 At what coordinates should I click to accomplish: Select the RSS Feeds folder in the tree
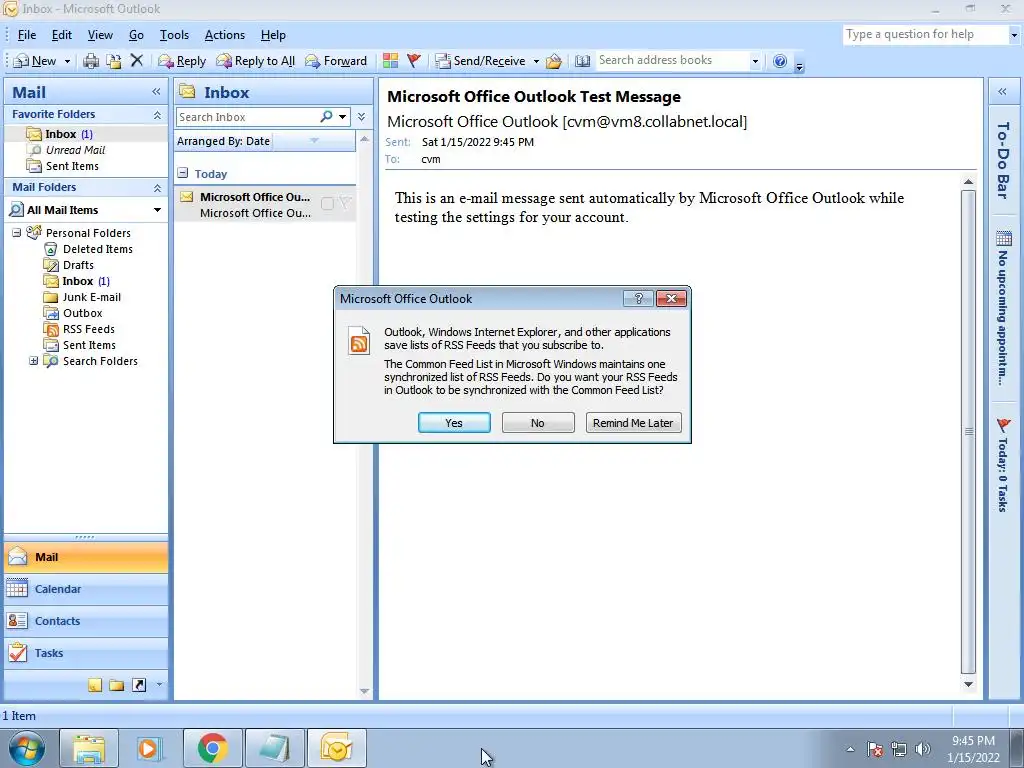[80, 328]
